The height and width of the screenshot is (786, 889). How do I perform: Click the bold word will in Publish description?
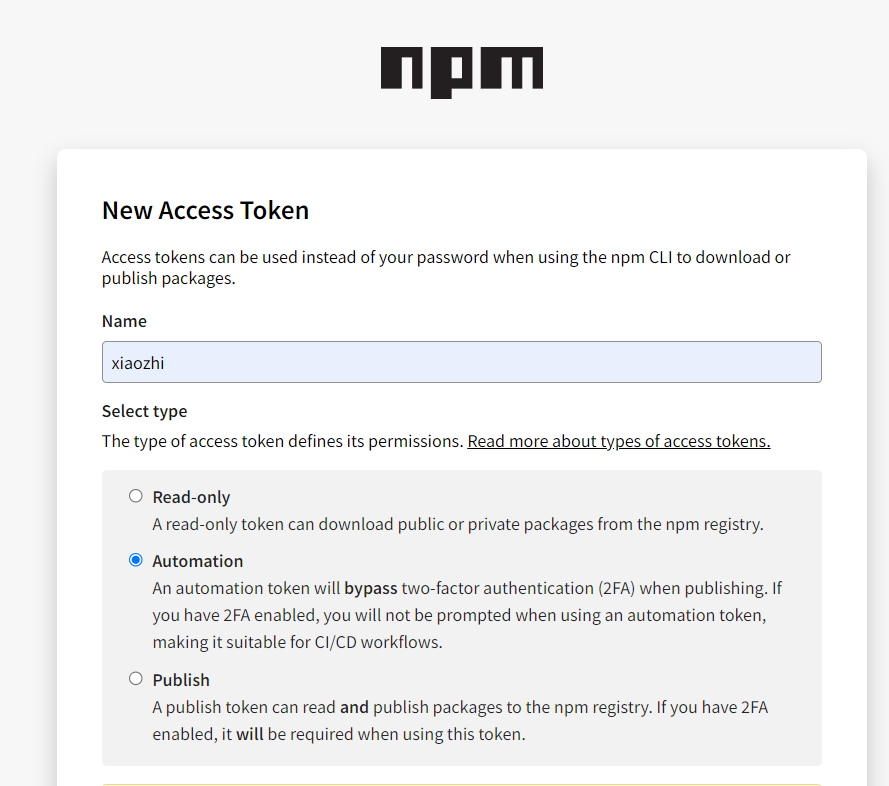click(250, 734)
